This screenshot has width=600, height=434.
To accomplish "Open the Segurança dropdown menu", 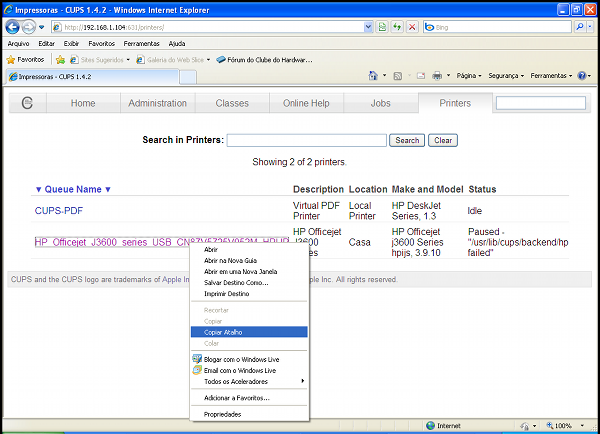I will pos(506,76).
